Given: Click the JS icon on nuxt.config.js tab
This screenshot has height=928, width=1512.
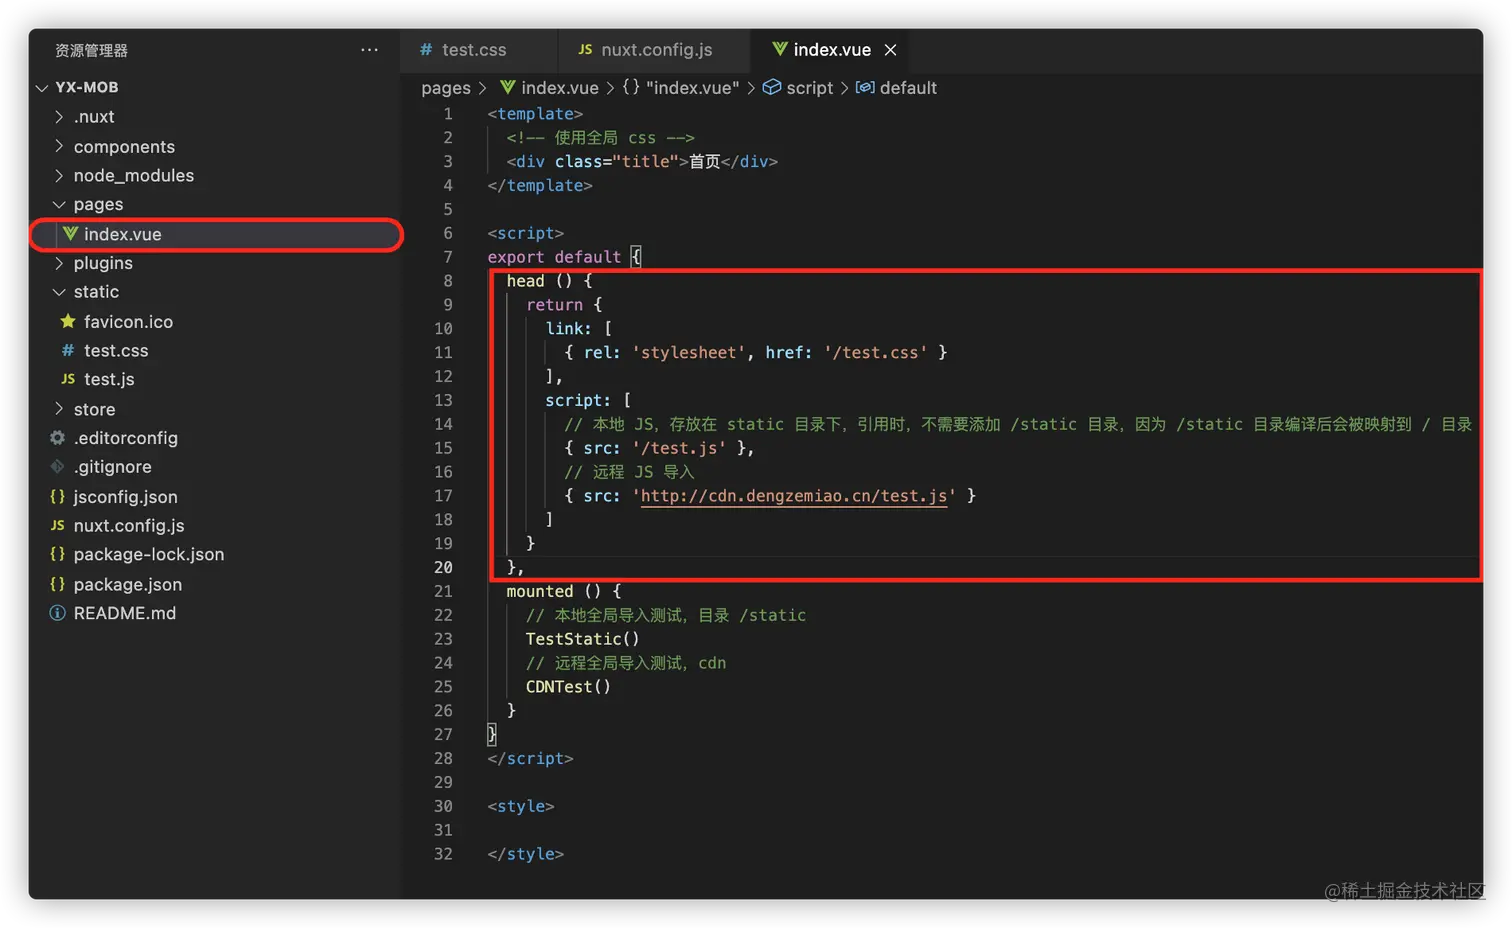Looking at the screenshot, I should click(585, 49).
